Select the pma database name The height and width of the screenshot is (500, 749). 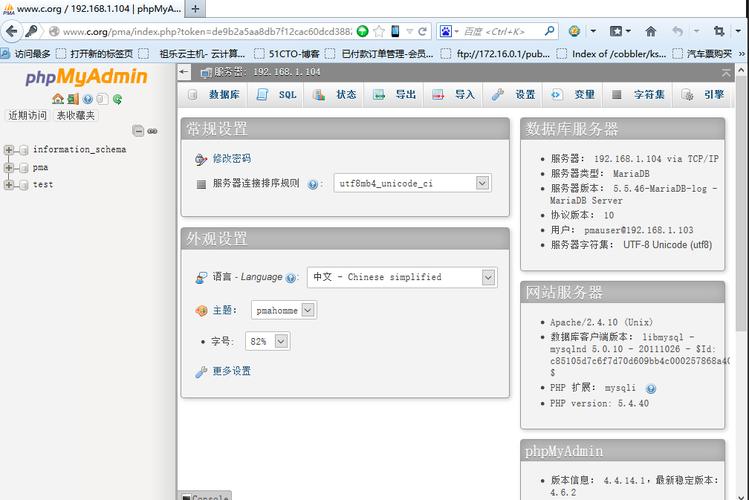[x=41, y=167]
